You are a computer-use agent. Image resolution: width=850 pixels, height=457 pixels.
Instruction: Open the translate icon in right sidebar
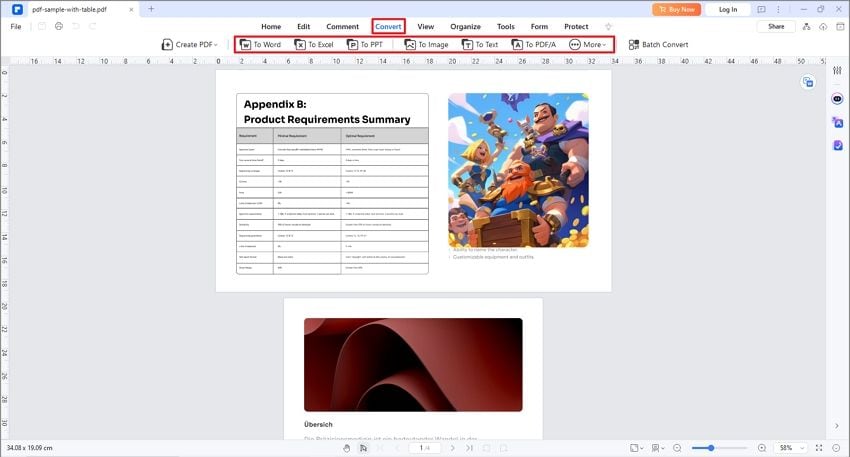click(x=838, y=123)
